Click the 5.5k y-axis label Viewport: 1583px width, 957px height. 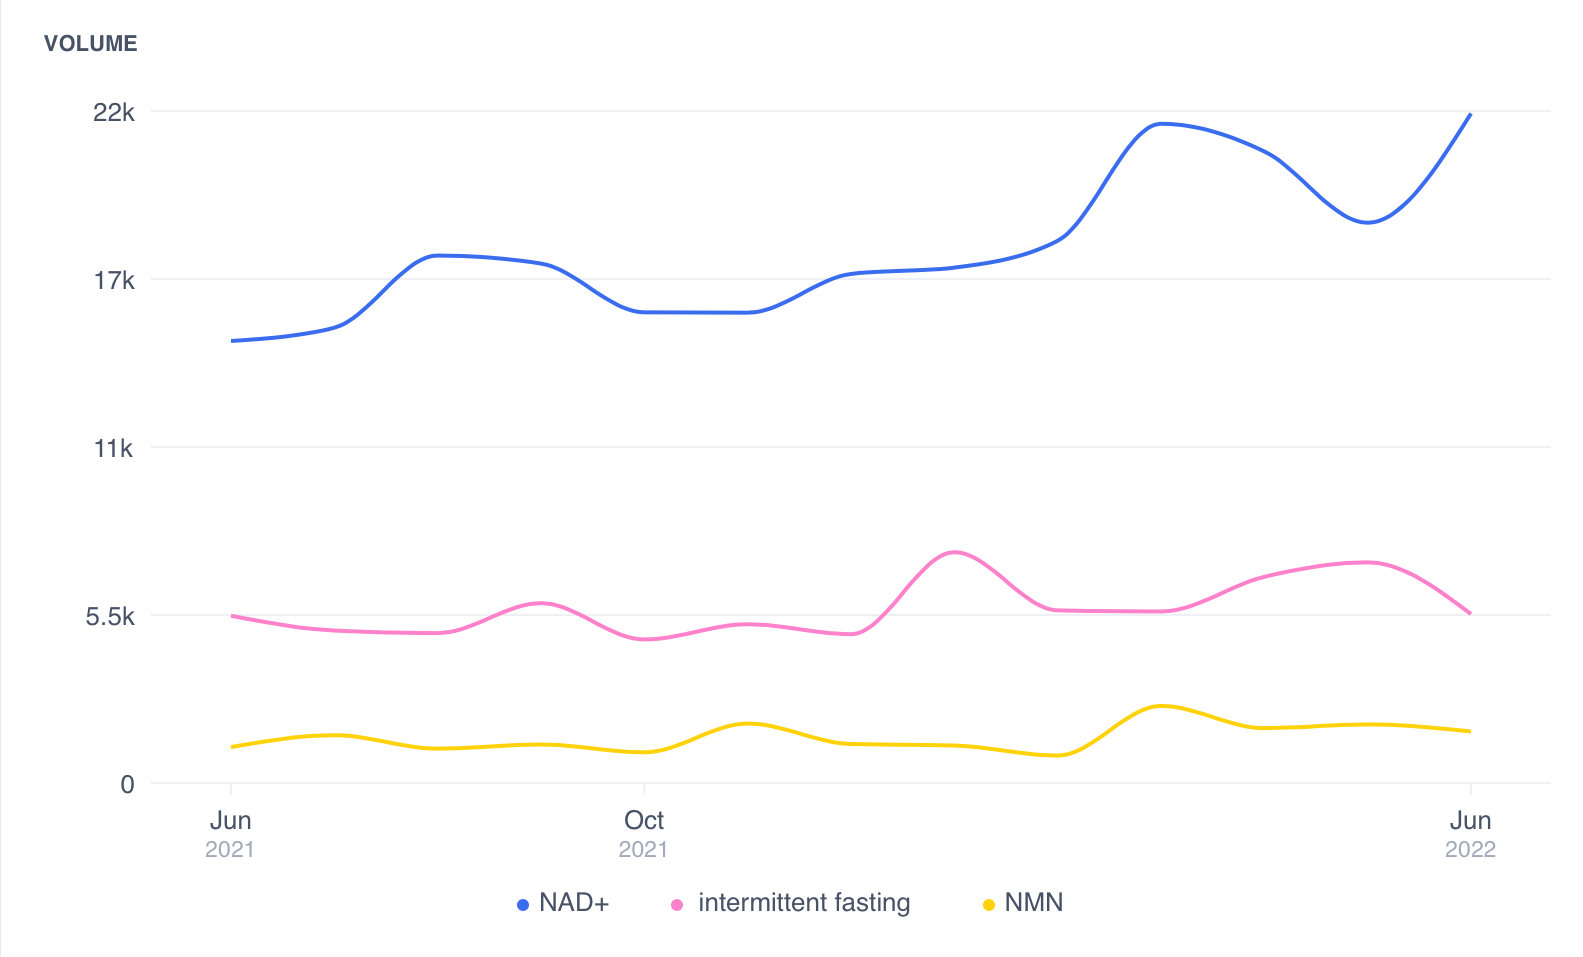coord(110,616)
